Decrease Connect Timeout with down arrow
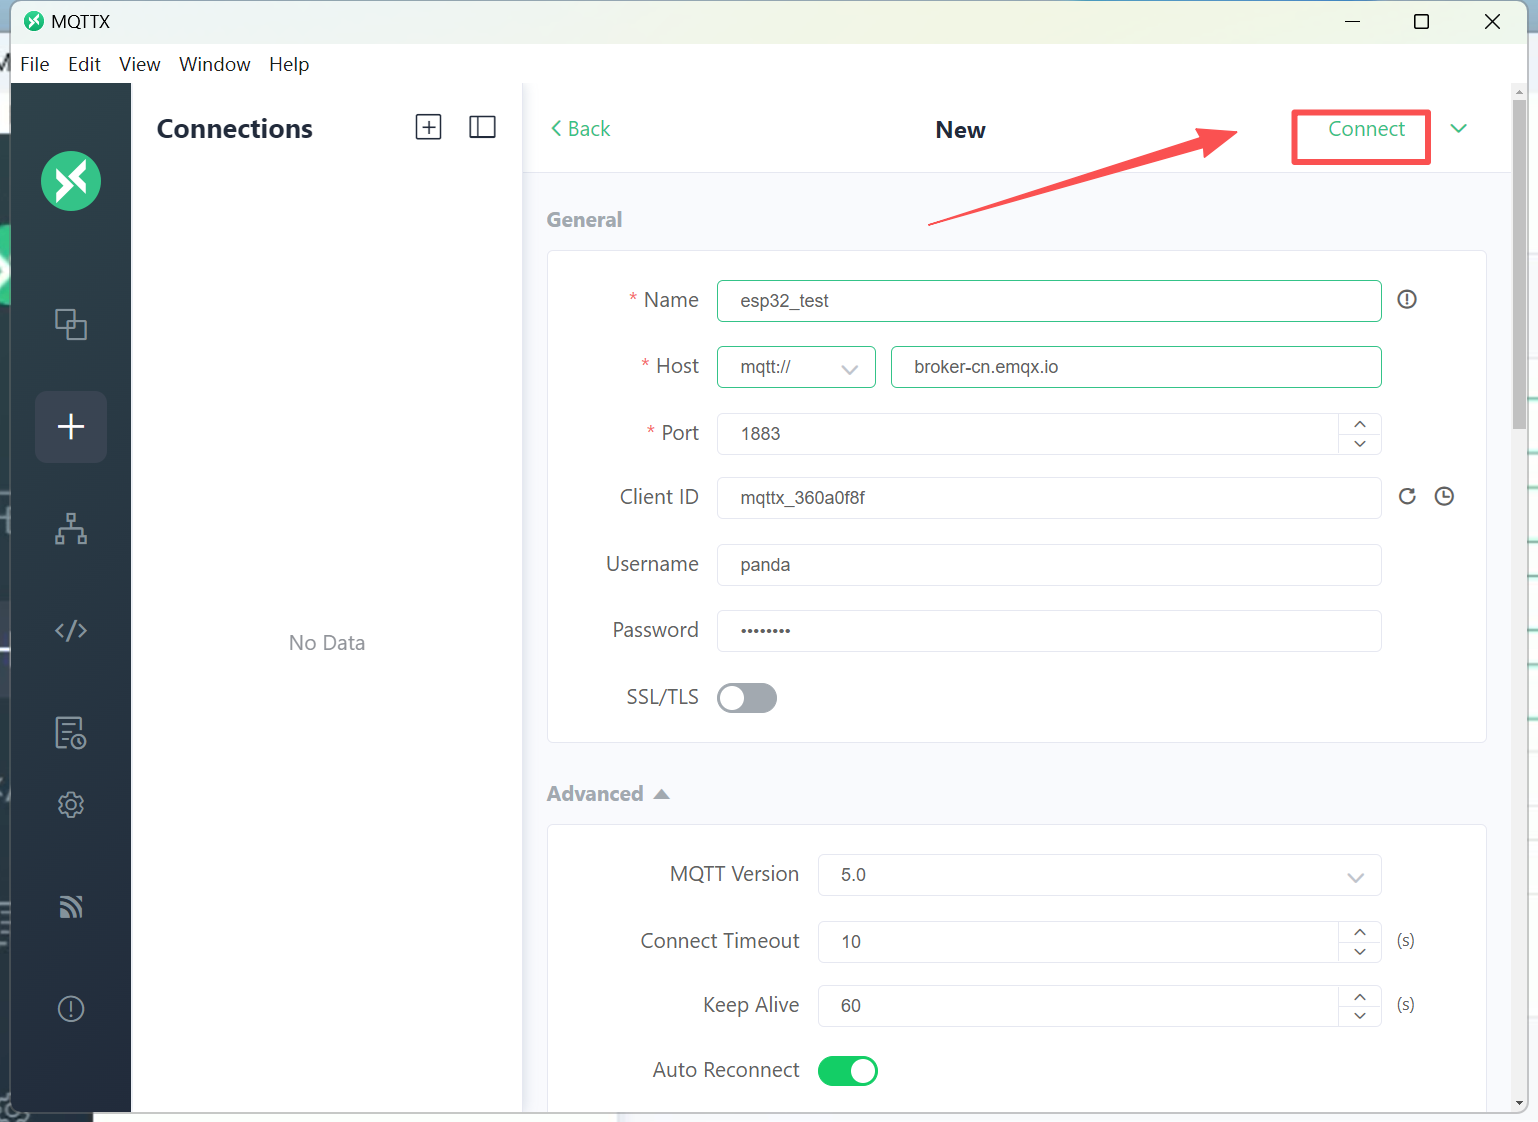Viewport: 1538px width, 1122px height. click(x=1360, y=952)
